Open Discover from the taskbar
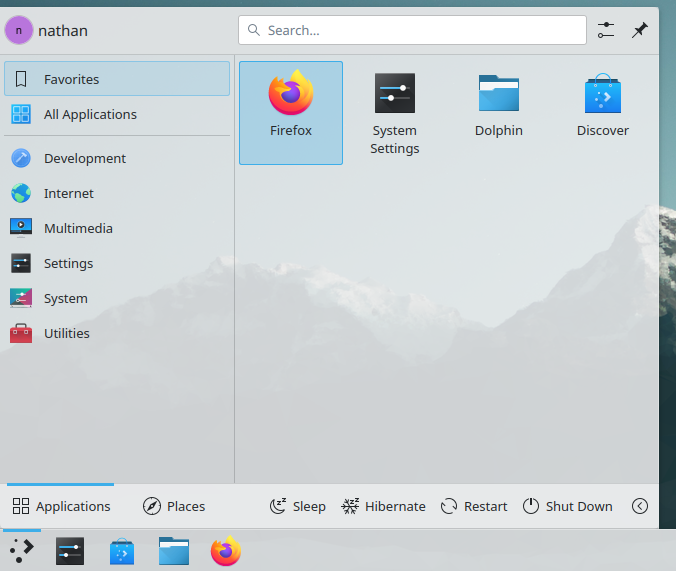Screen dimensions: 676x571 (x=122, y=551)
